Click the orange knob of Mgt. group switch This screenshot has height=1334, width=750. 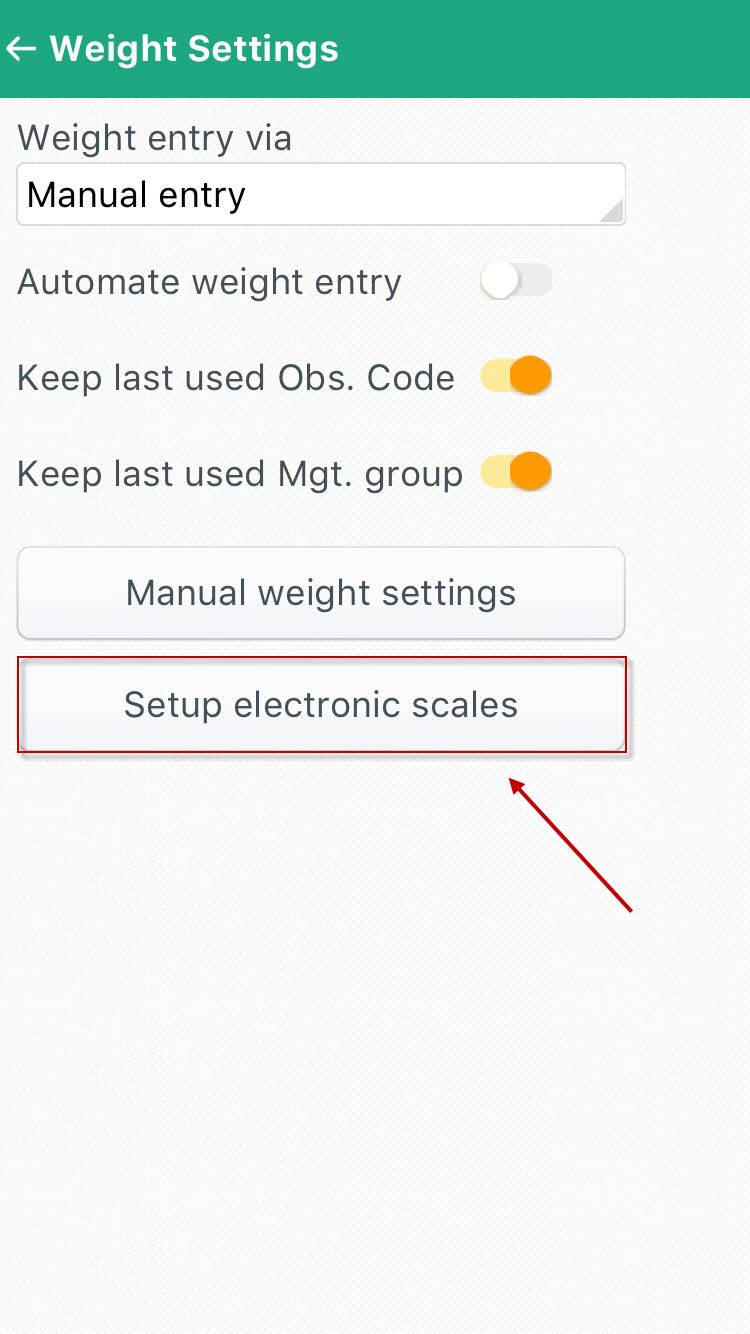[532, 472]
